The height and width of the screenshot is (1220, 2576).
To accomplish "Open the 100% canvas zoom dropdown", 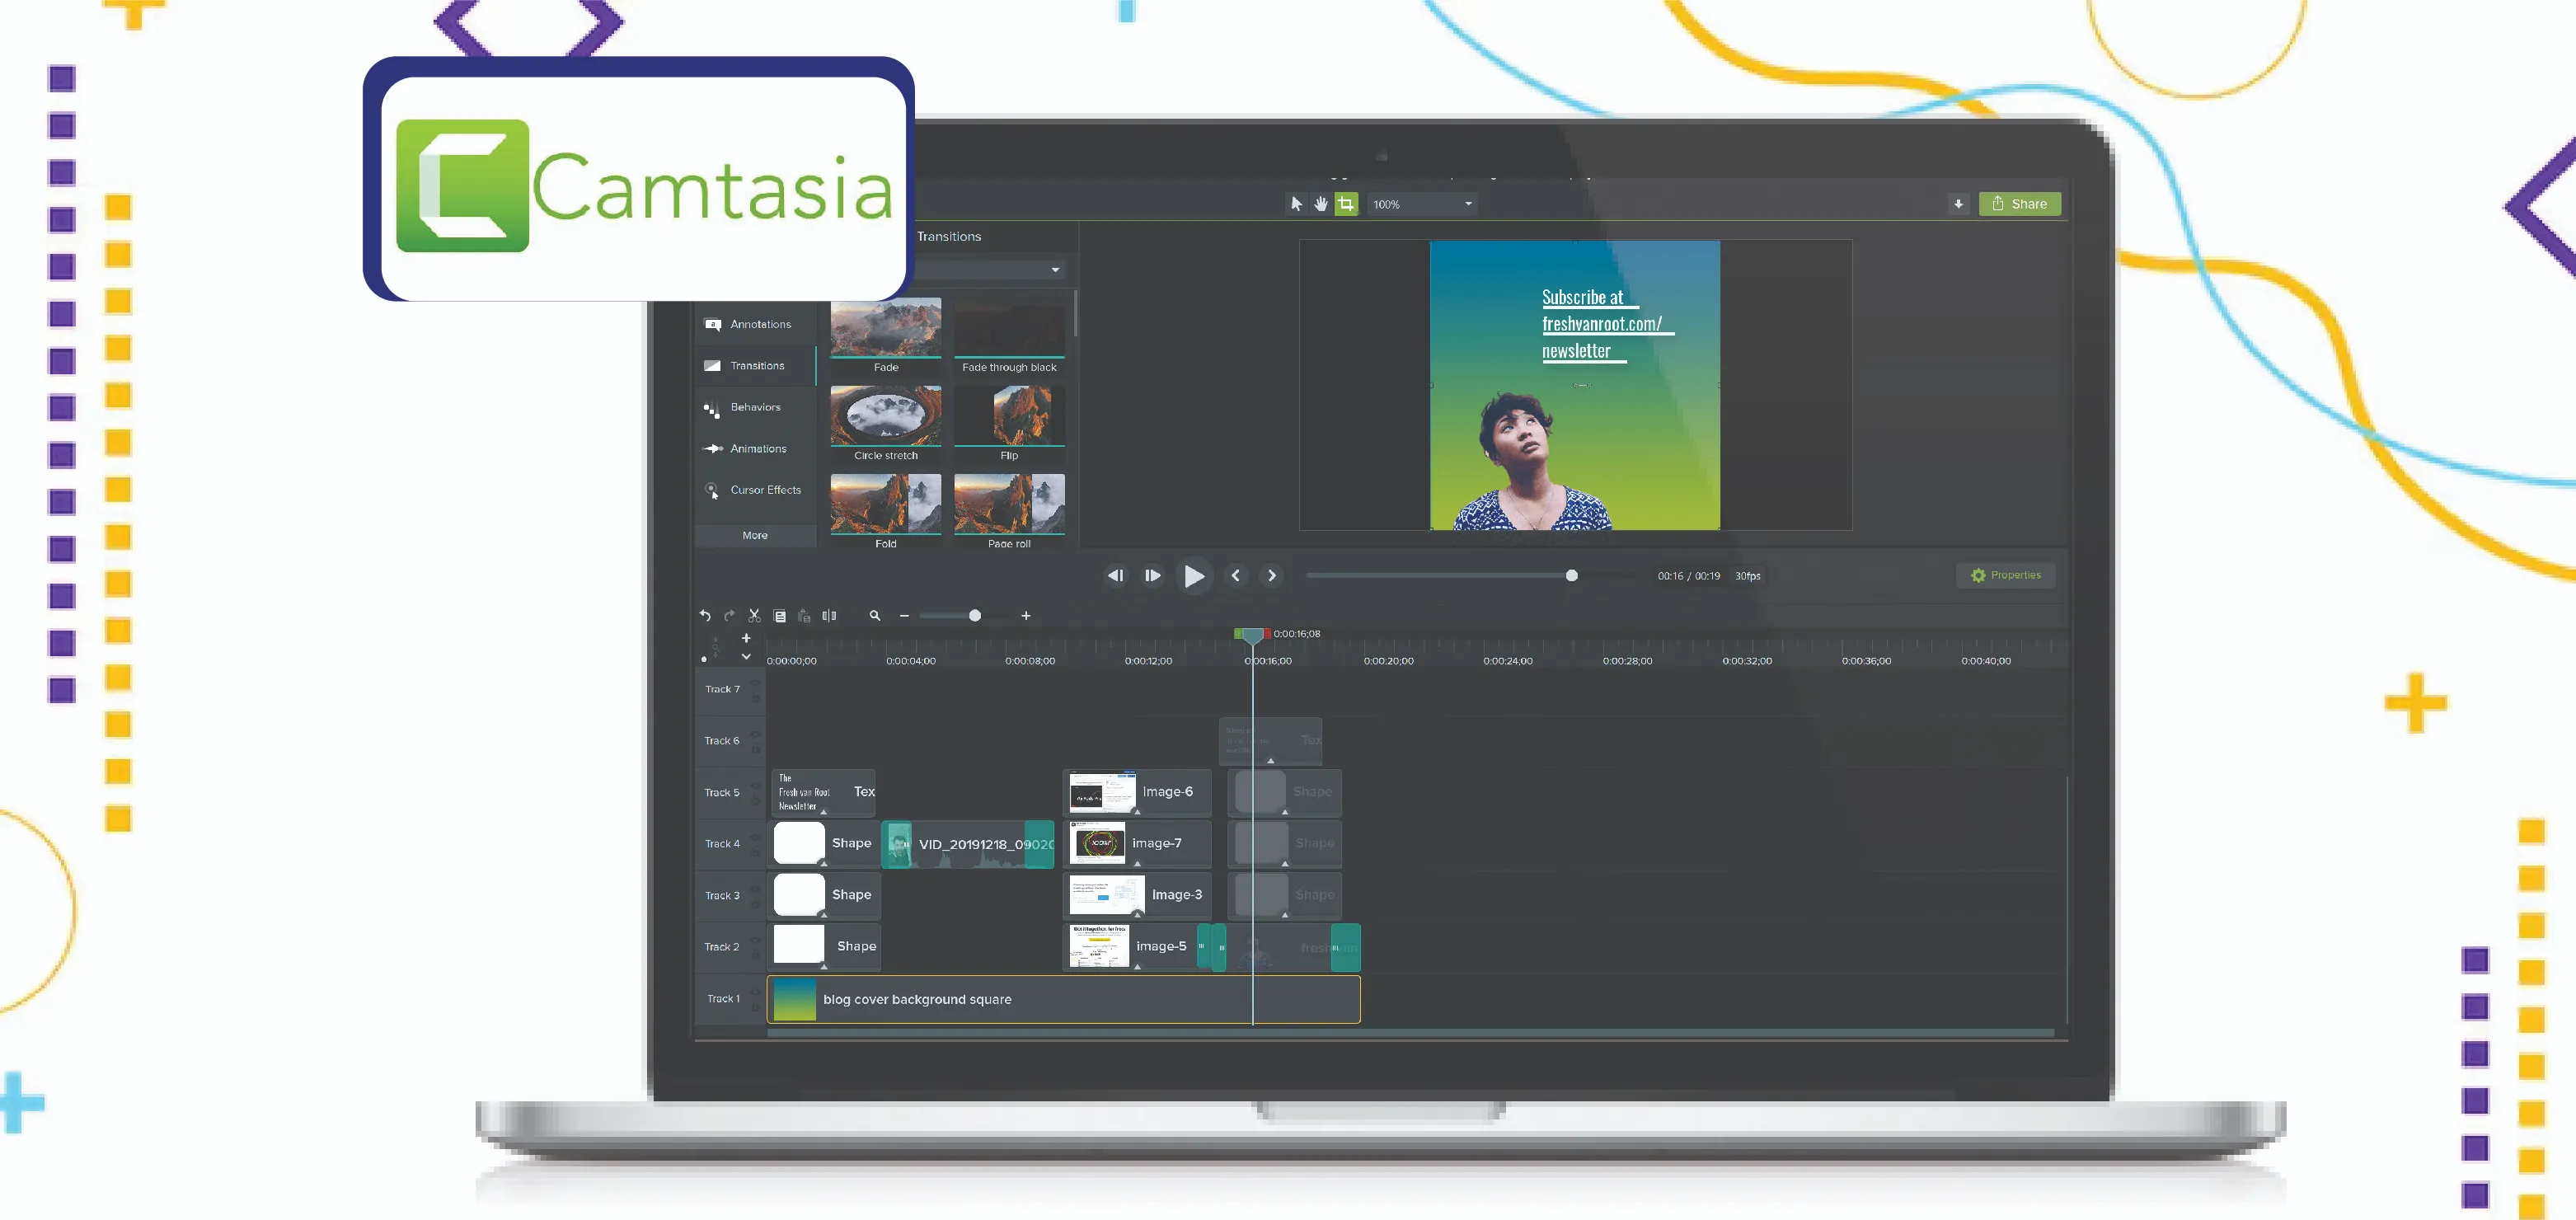I will pyautogui.click(x=1422, y=204).
